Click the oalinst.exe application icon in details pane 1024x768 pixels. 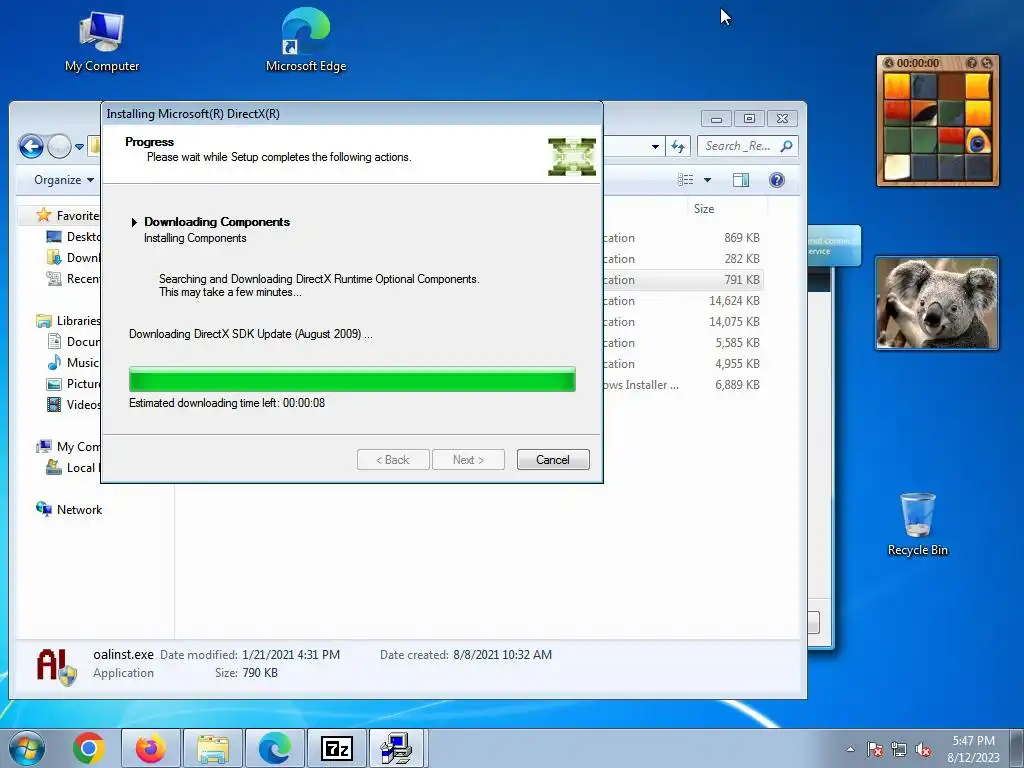[56, 667]
